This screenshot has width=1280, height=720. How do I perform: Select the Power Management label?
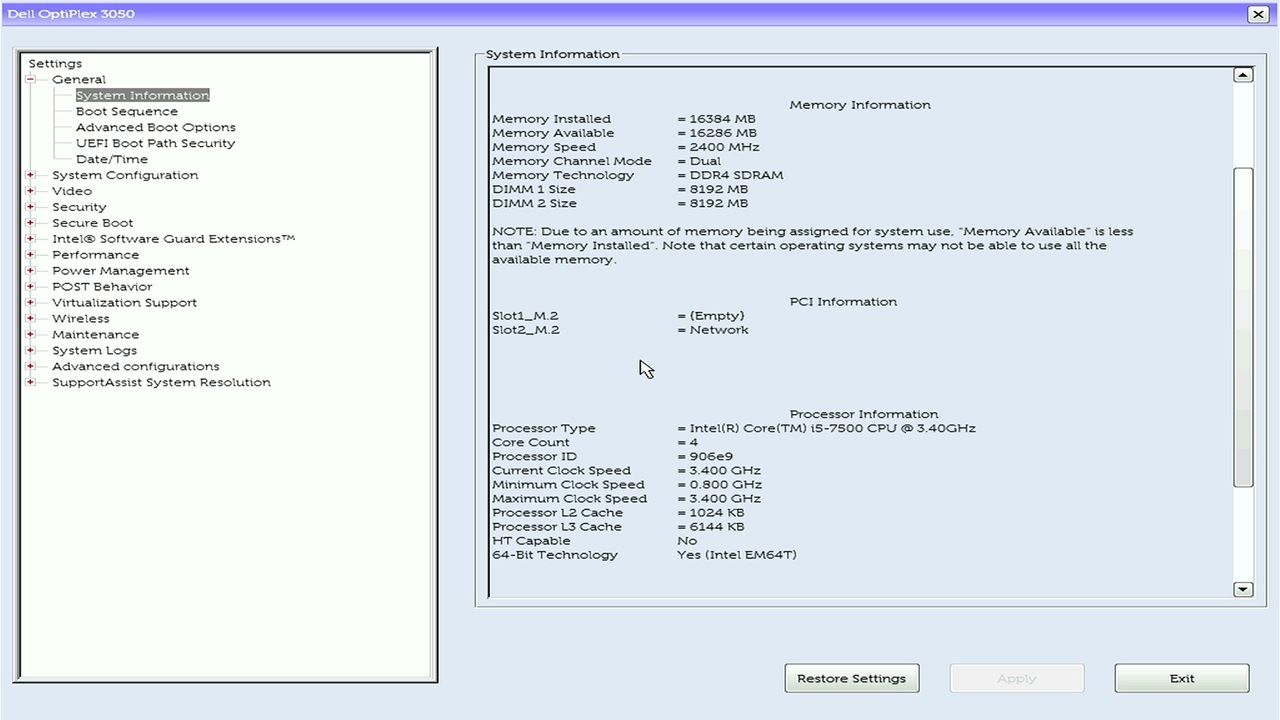tap(121, 271)
